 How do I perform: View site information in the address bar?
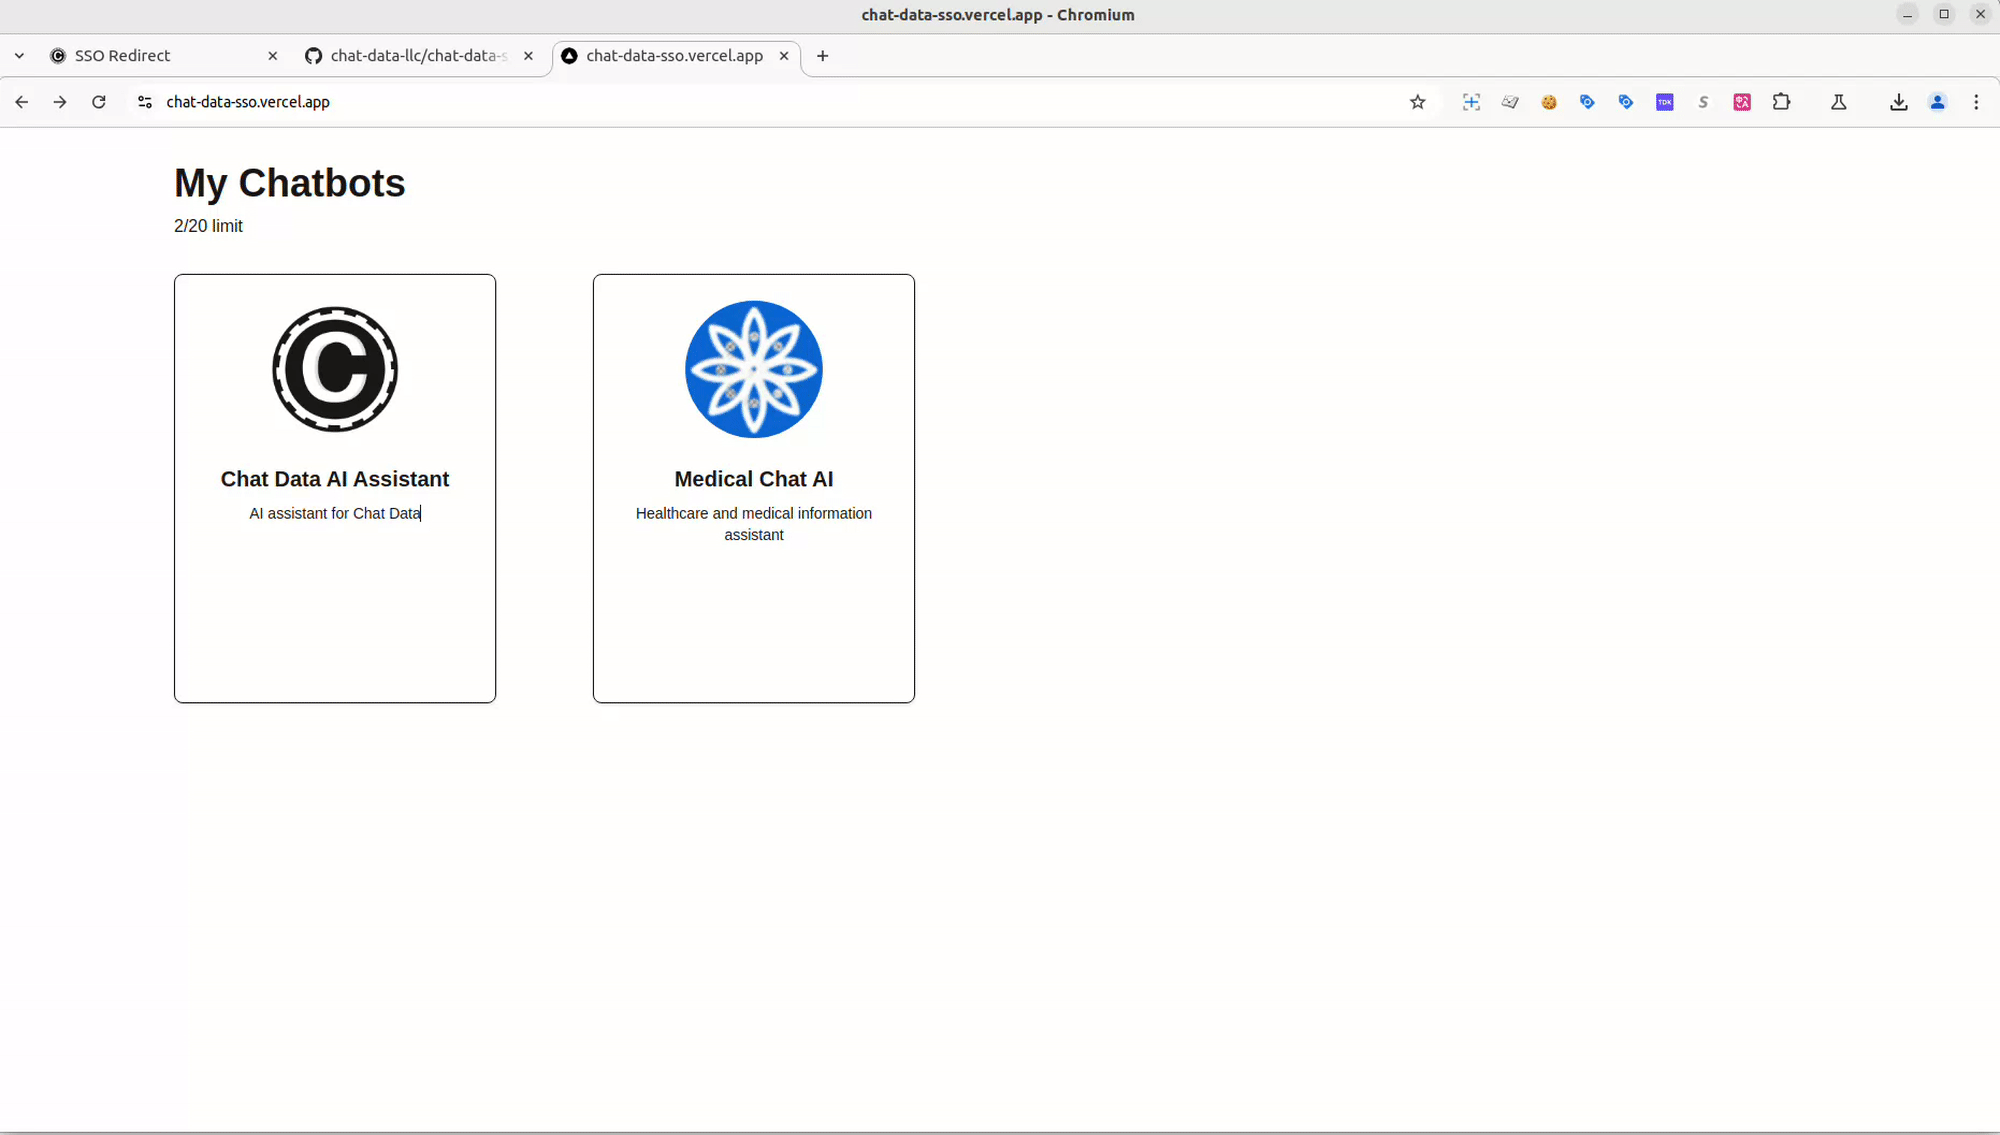pyautogui.click(x=145, y=102)
